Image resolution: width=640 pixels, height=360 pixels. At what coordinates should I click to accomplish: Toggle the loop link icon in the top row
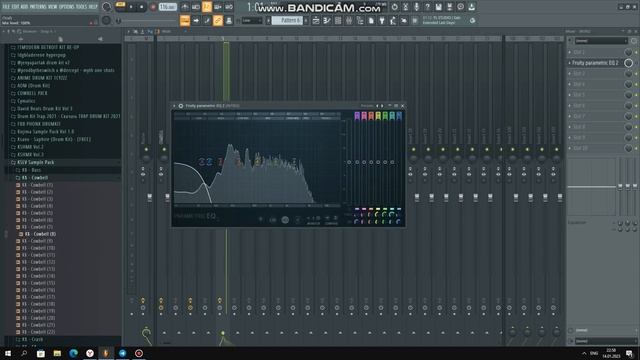click(x=229, y=7)
